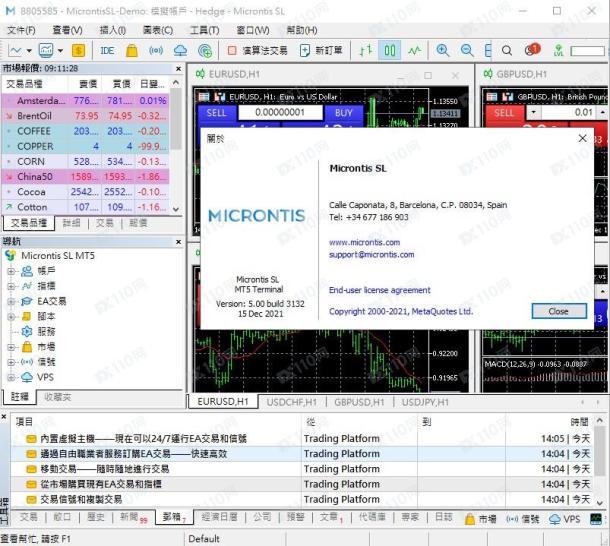This screenshot has width=610, height=546.
Task: Switch to 交易品種 tab in Market Watch
Action: pyautogui.click(x=29, y=223)
